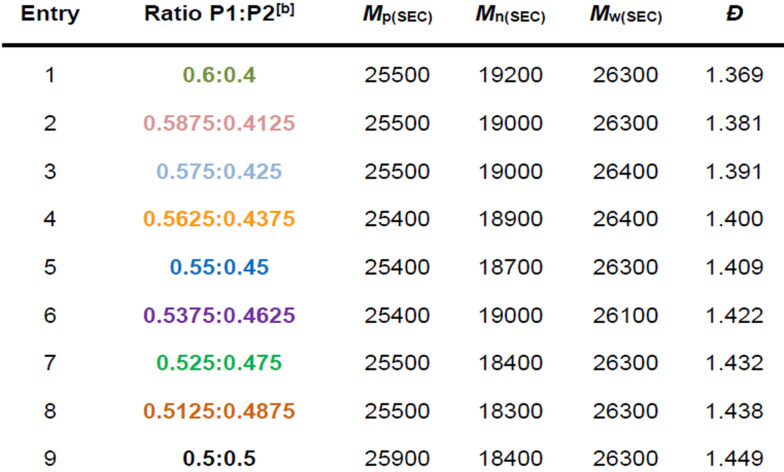Click the pink 0.5875:0.4125 ratio
784x472 pixels.
click(x=219, y=123)
